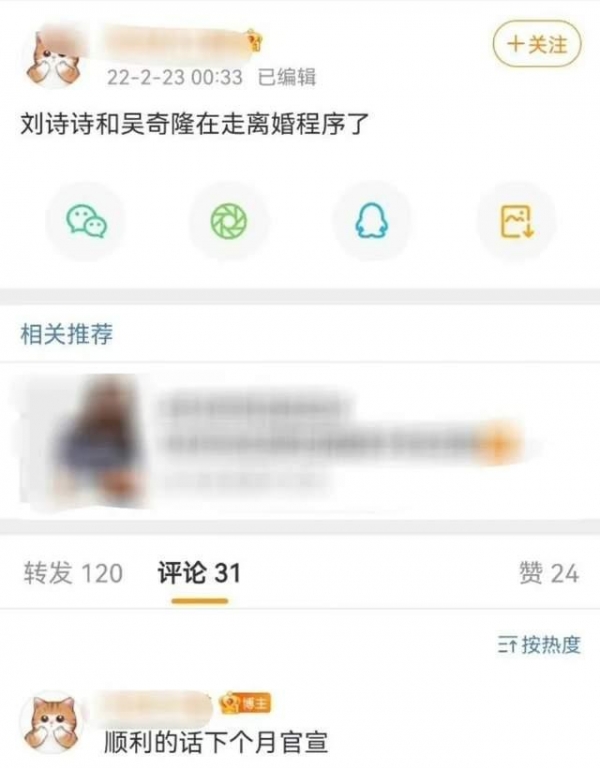The image size is (600, 768).
Task: Share via the green aperture Moments icon
Action: (x=229, y=221)
